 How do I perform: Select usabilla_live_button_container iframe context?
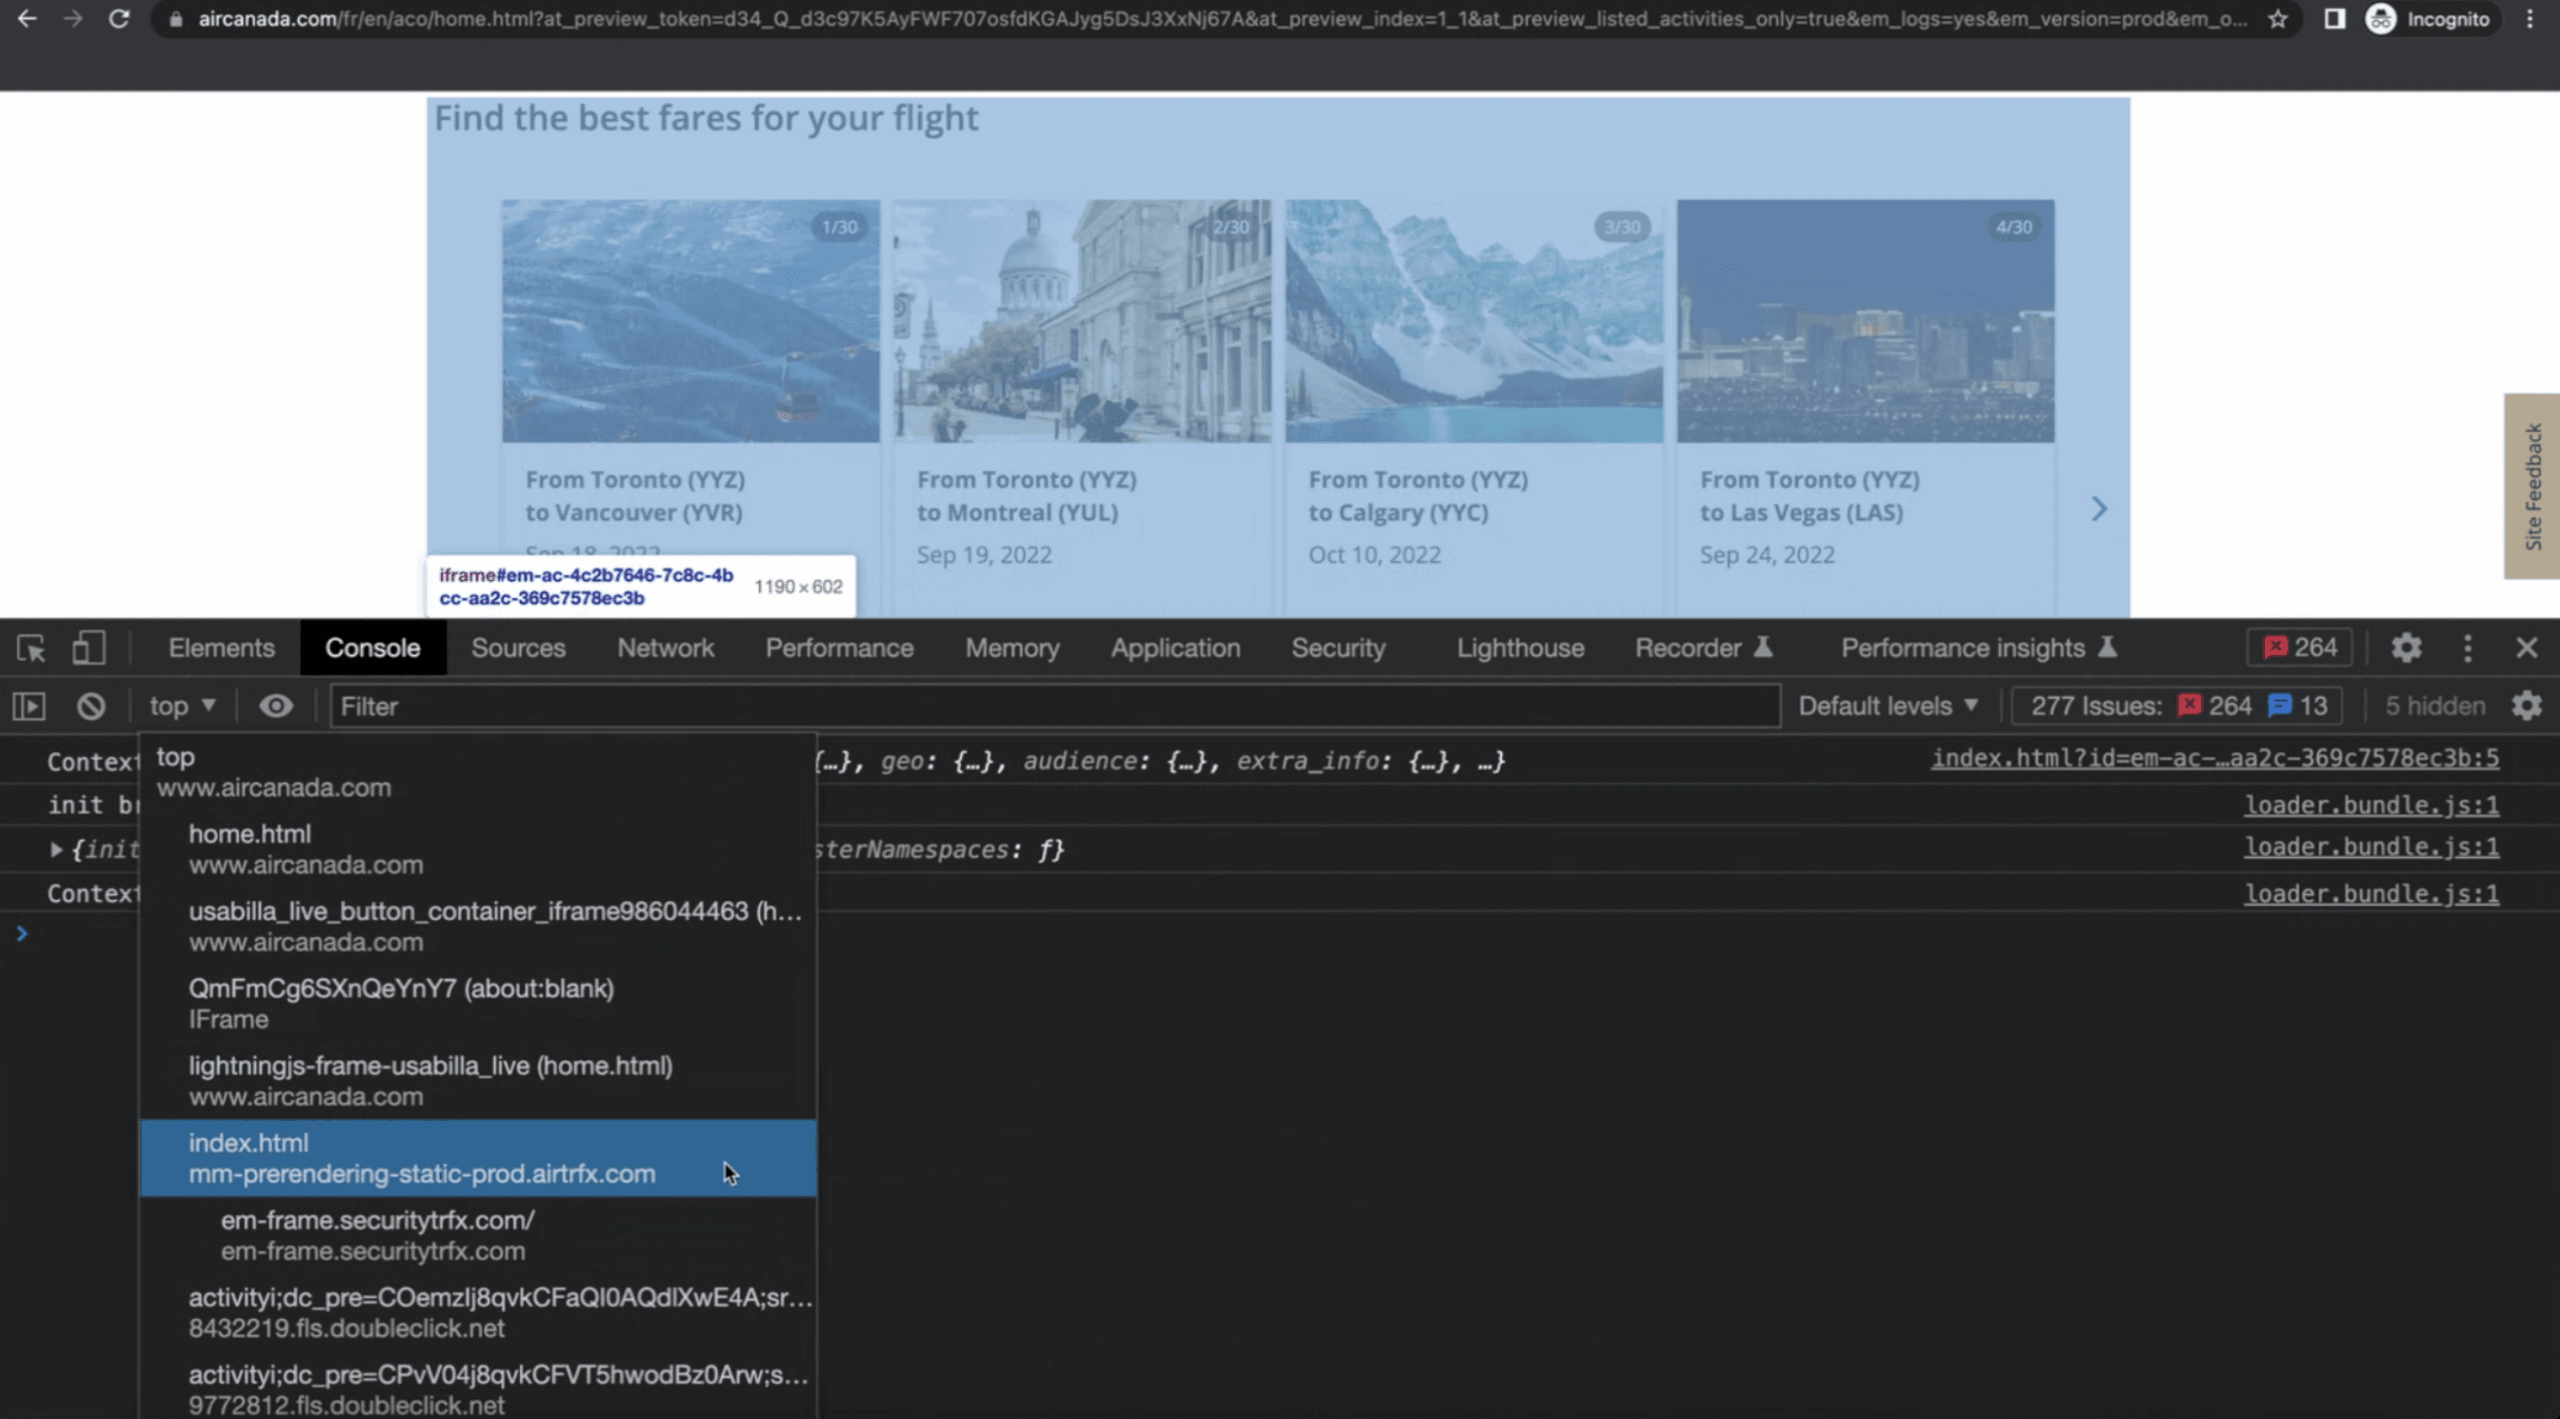click(x=478, y=926)
